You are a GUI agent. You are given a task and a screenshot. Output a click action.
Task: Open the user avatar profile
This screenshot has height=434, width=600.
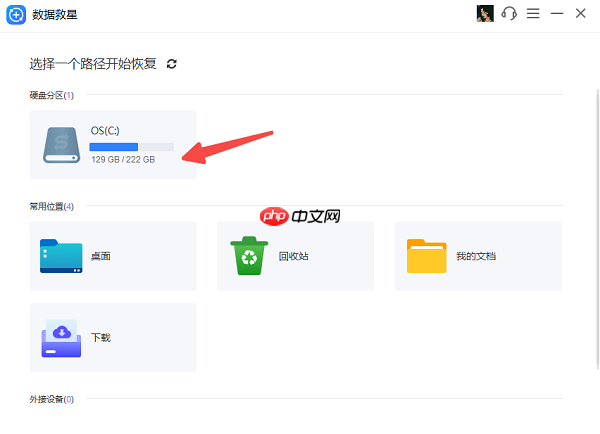pyautogui.click(x=485, y=13)
